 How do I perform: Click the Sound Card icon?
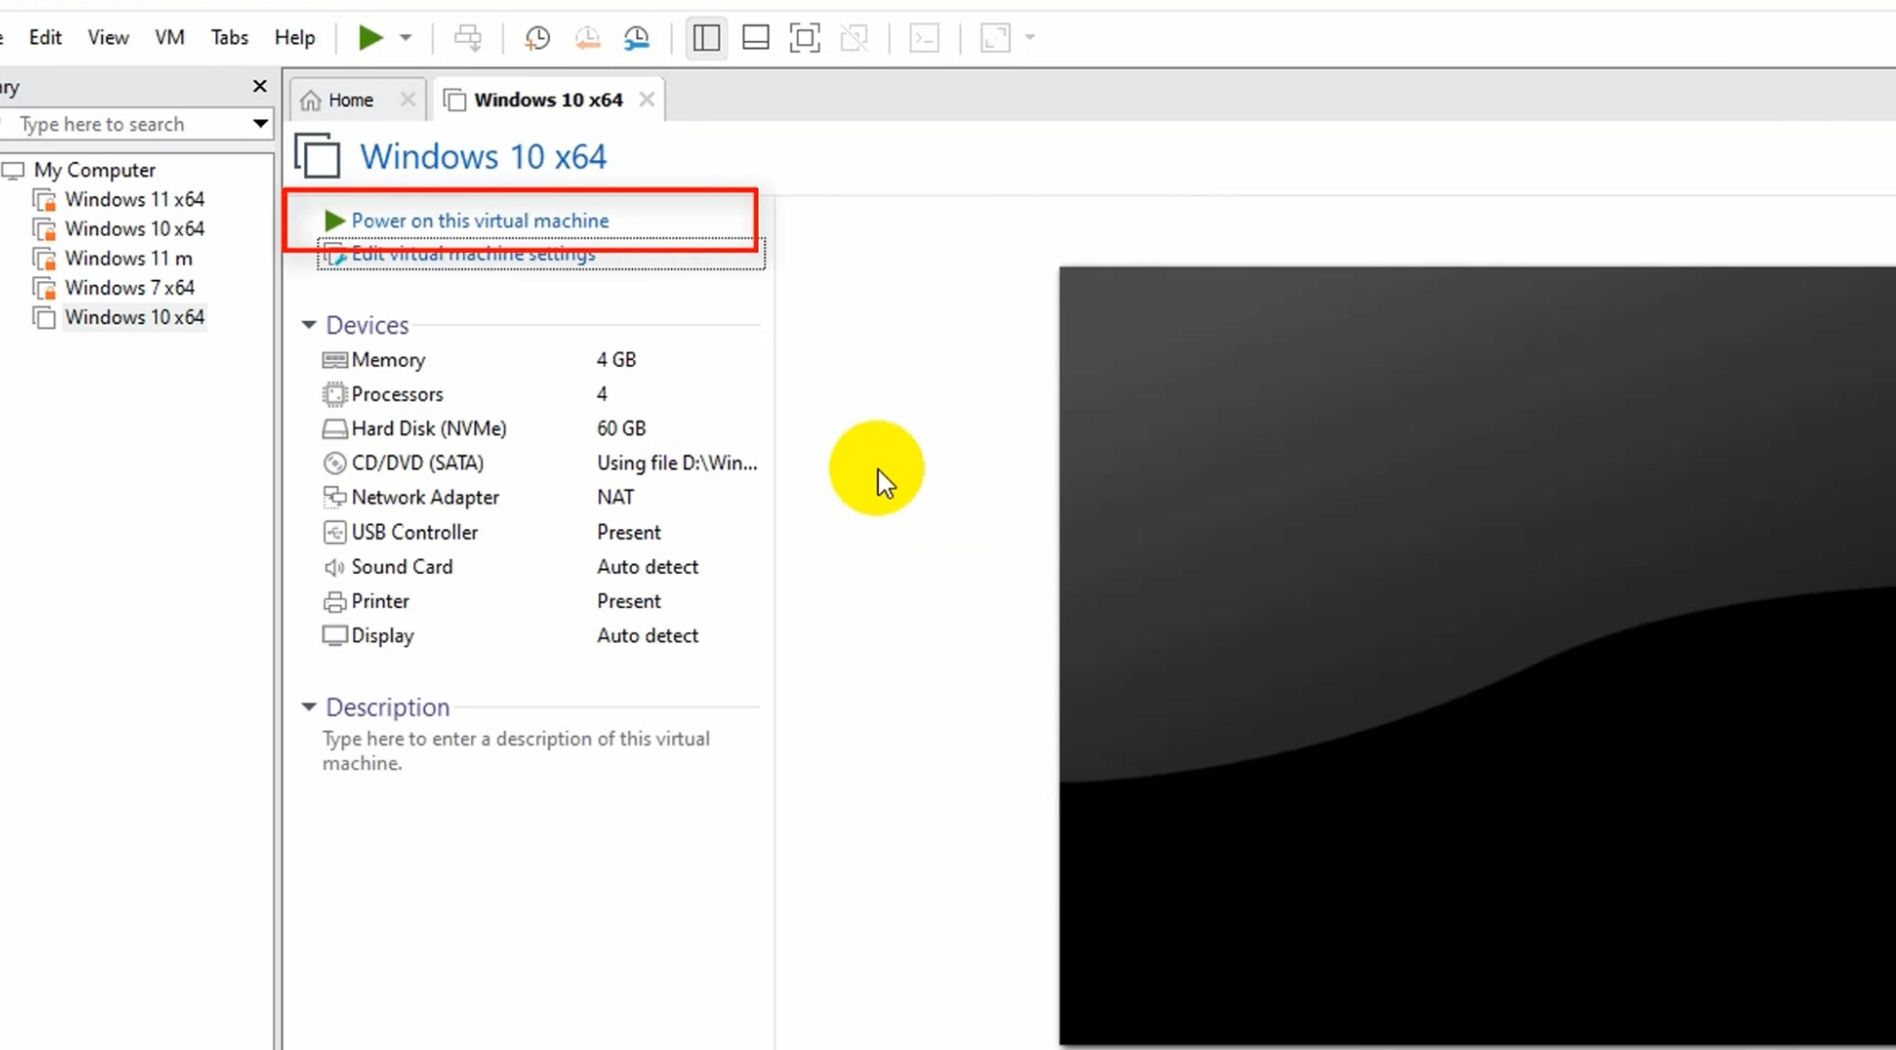click(x=334, y=567)
